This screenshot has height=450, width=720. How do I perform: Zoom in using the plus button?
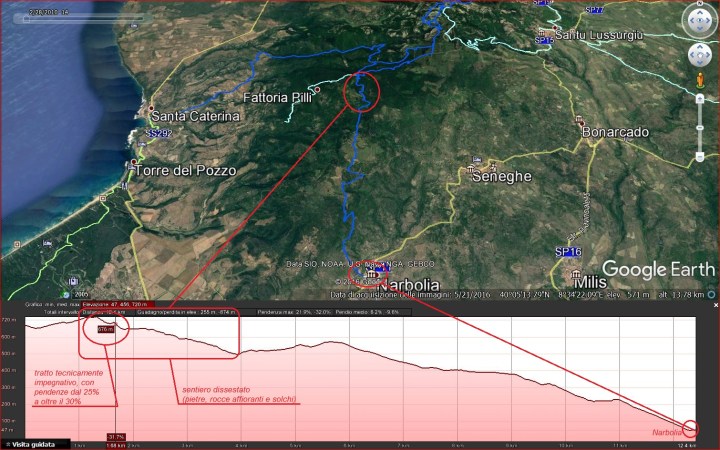tap(697, 98)
